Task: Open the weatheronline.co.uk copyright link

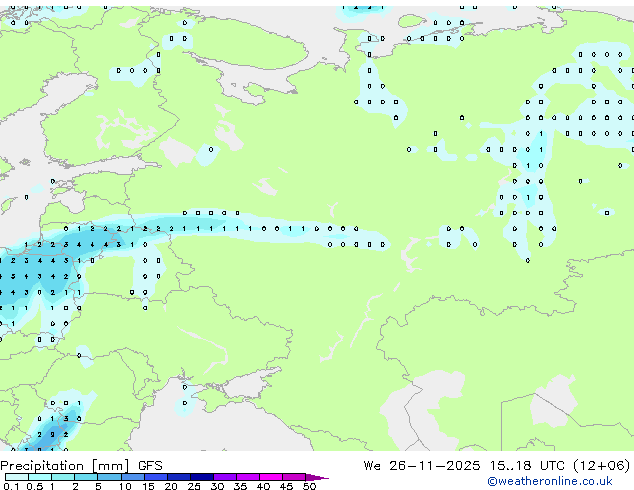Action: 550,481
